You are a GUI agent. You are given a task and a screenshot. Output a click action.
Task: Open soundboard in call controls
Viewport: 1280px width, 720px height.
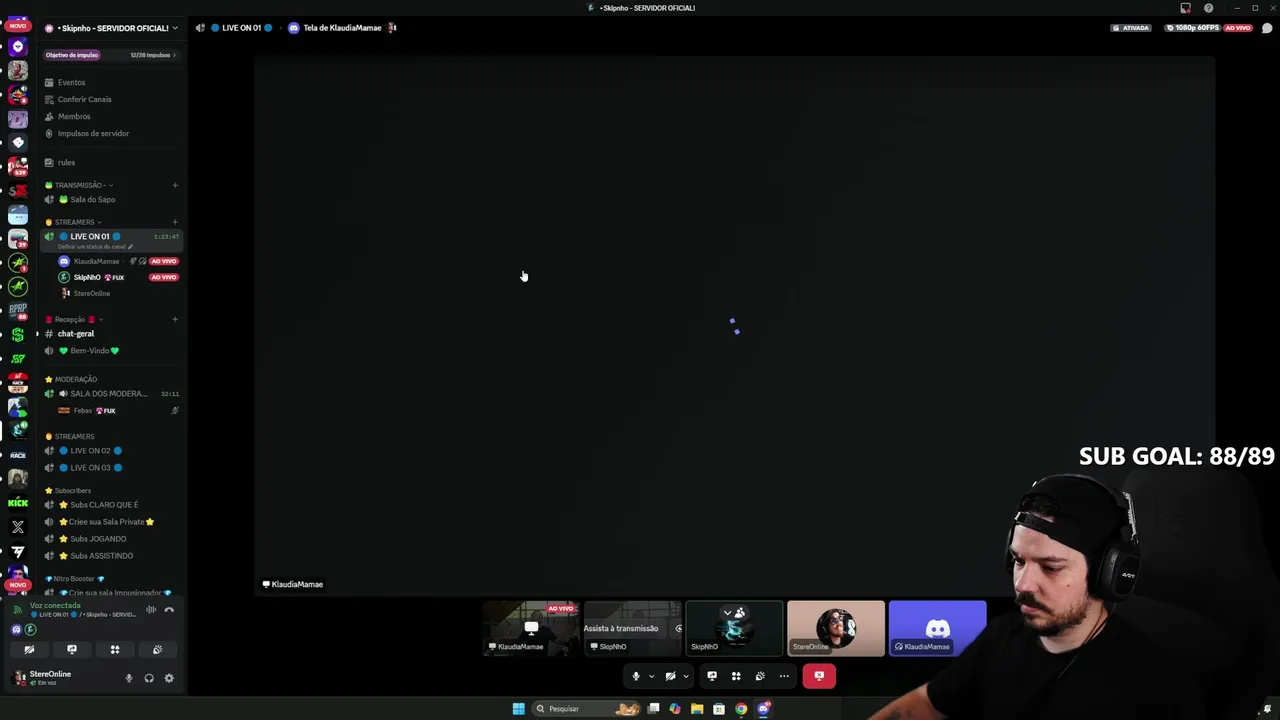[760, 676]
